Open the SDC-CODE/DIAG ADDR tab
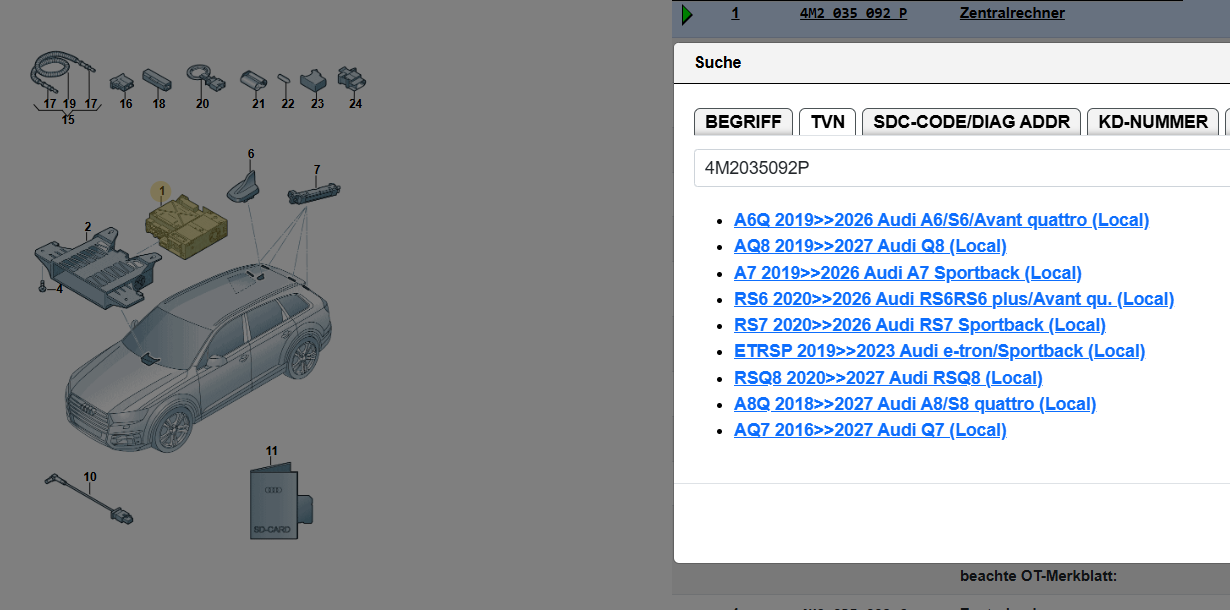The width and height of the screenshot is (1230, 610). tap(971, 122)
